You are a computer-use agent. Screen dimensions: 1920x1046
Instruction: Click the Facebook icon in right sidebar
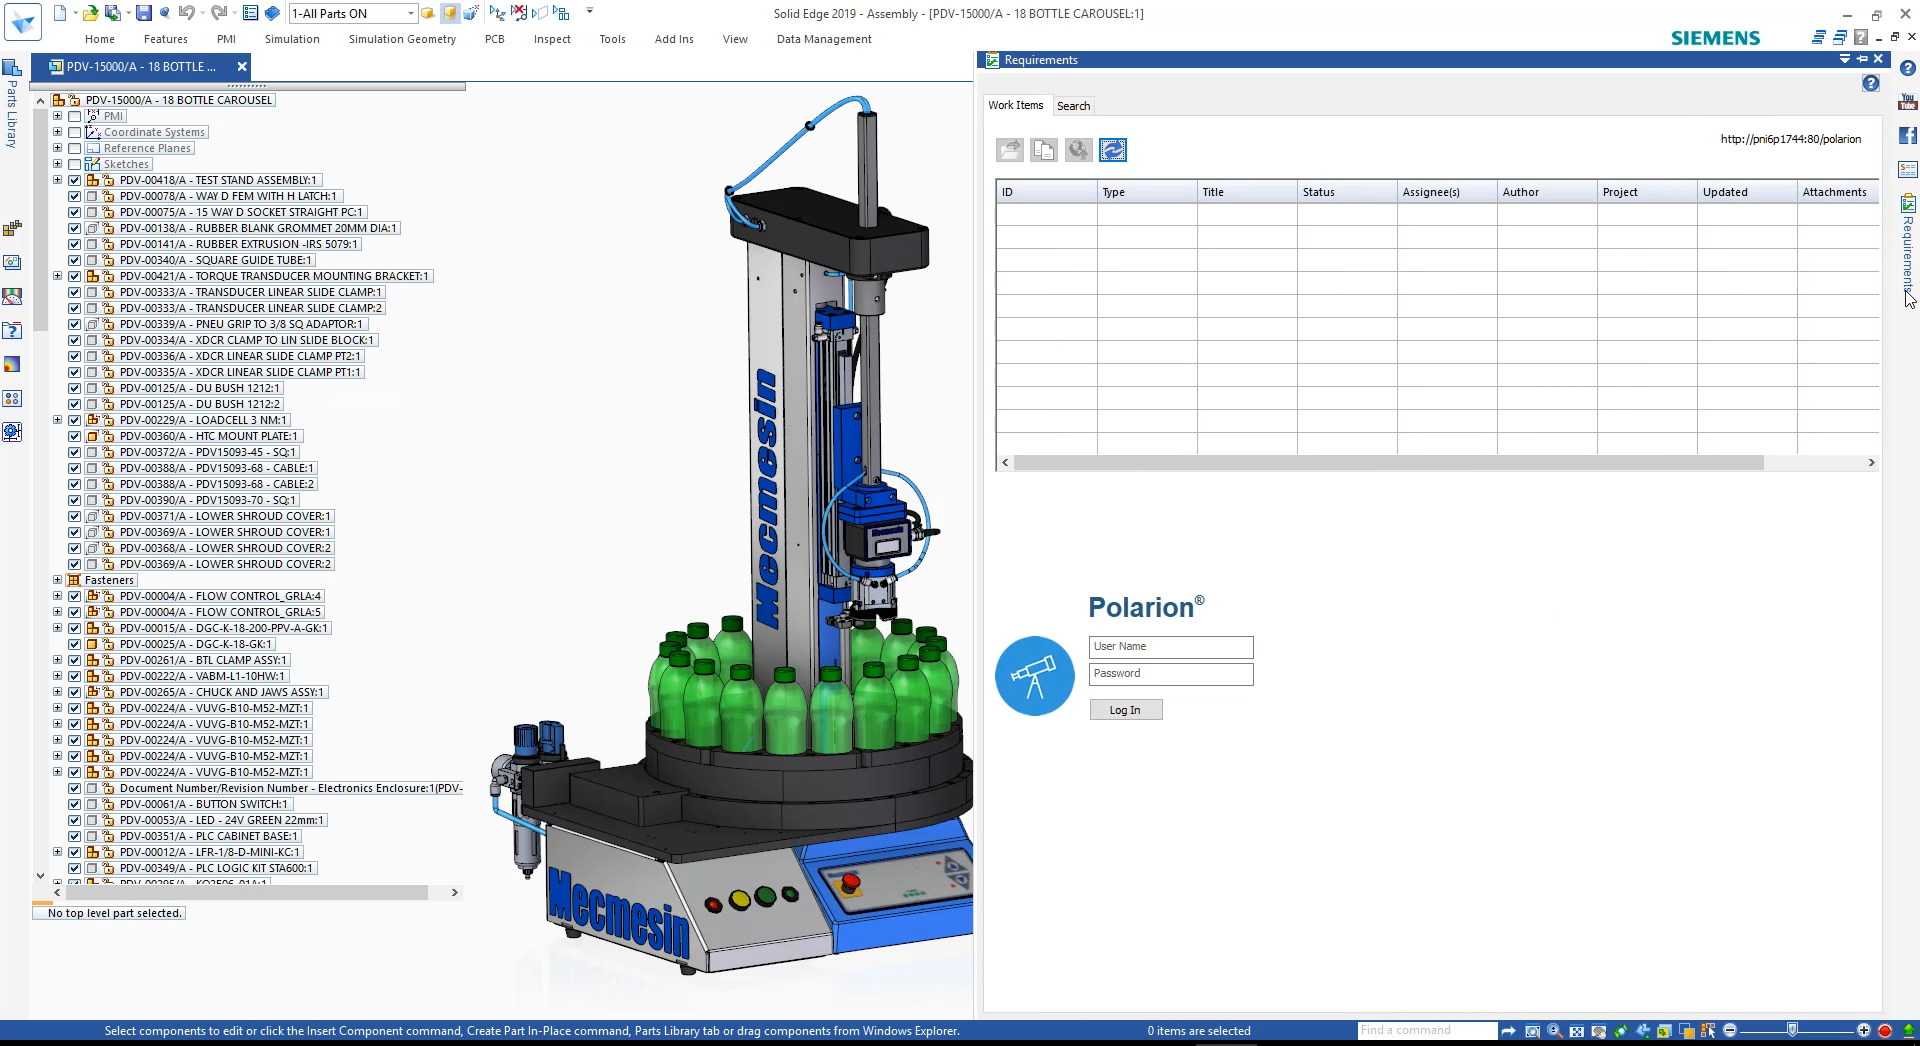pyautogui.click(x=1907, y=136)
